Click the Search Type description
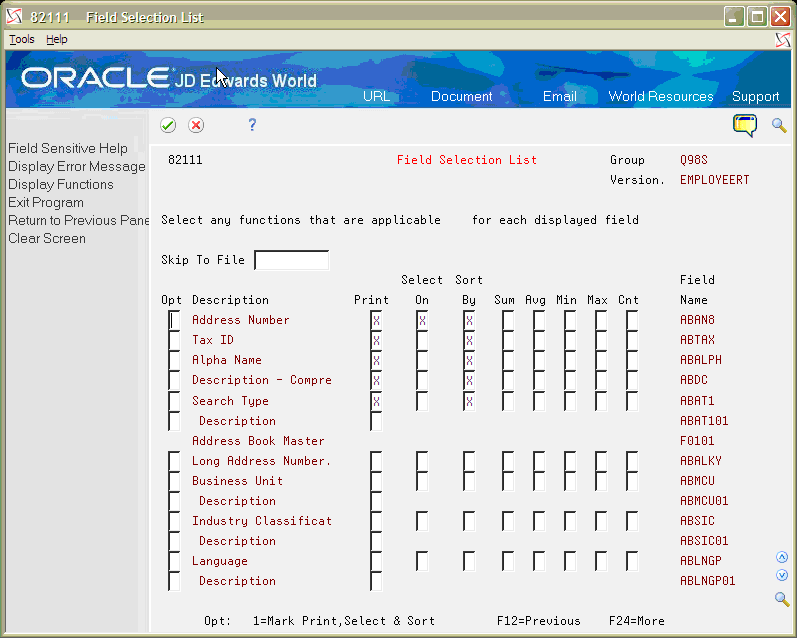 pos(230,401)
